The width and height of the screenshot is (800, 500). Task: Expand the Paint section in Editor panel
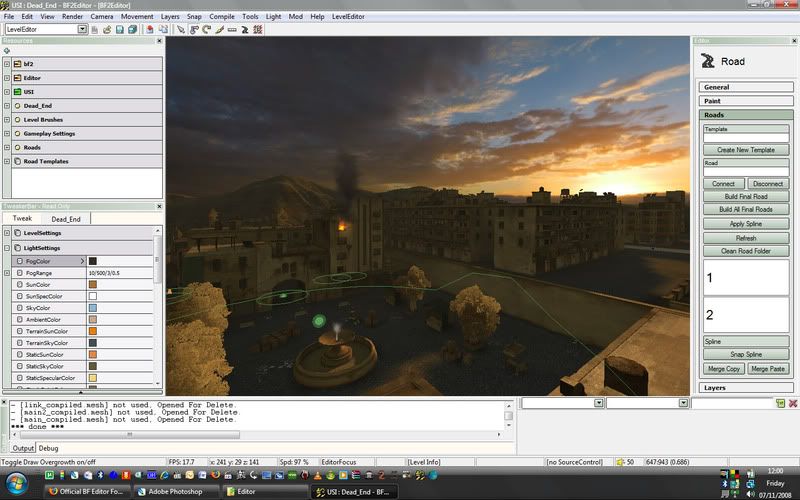745,101
